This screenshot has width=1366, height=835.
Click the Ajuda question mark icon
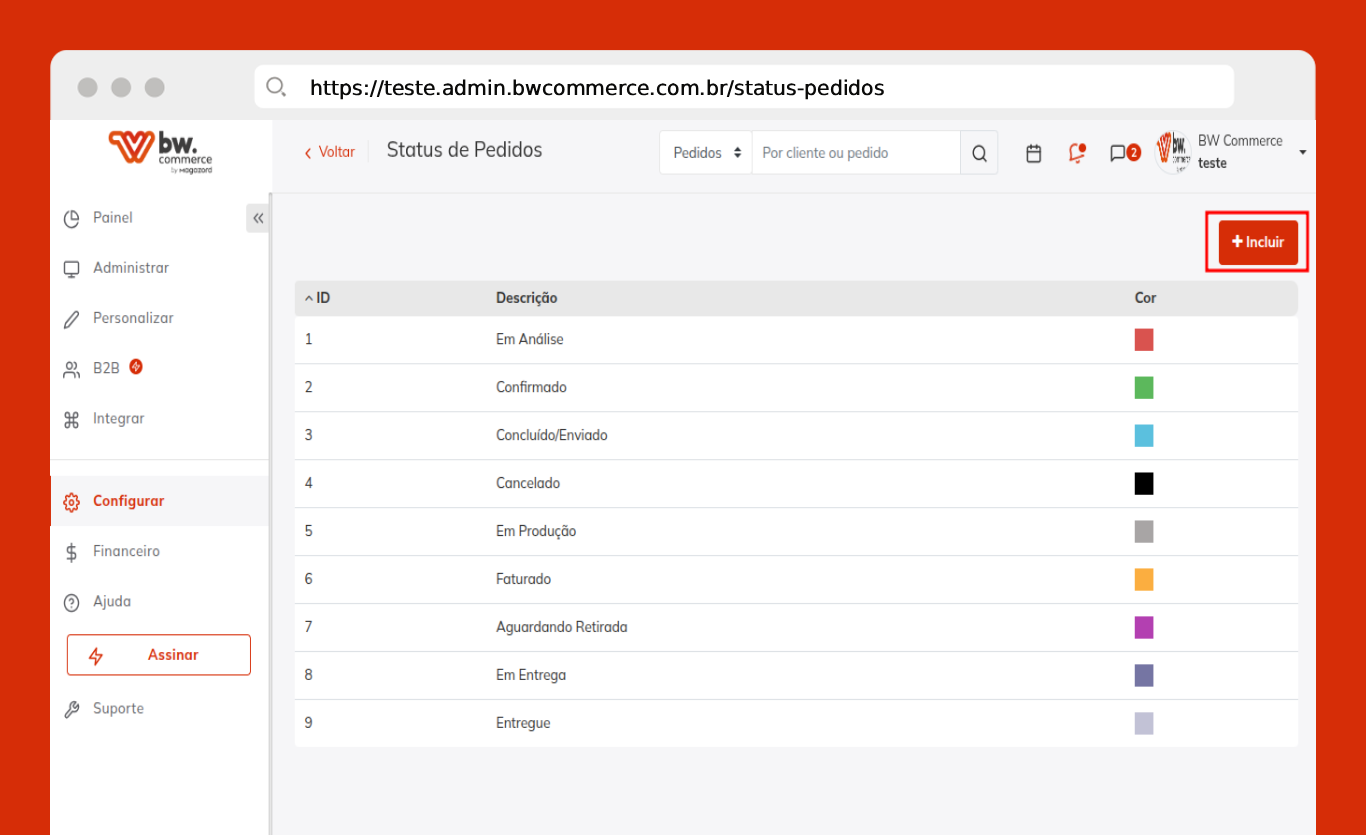(71, 602)
